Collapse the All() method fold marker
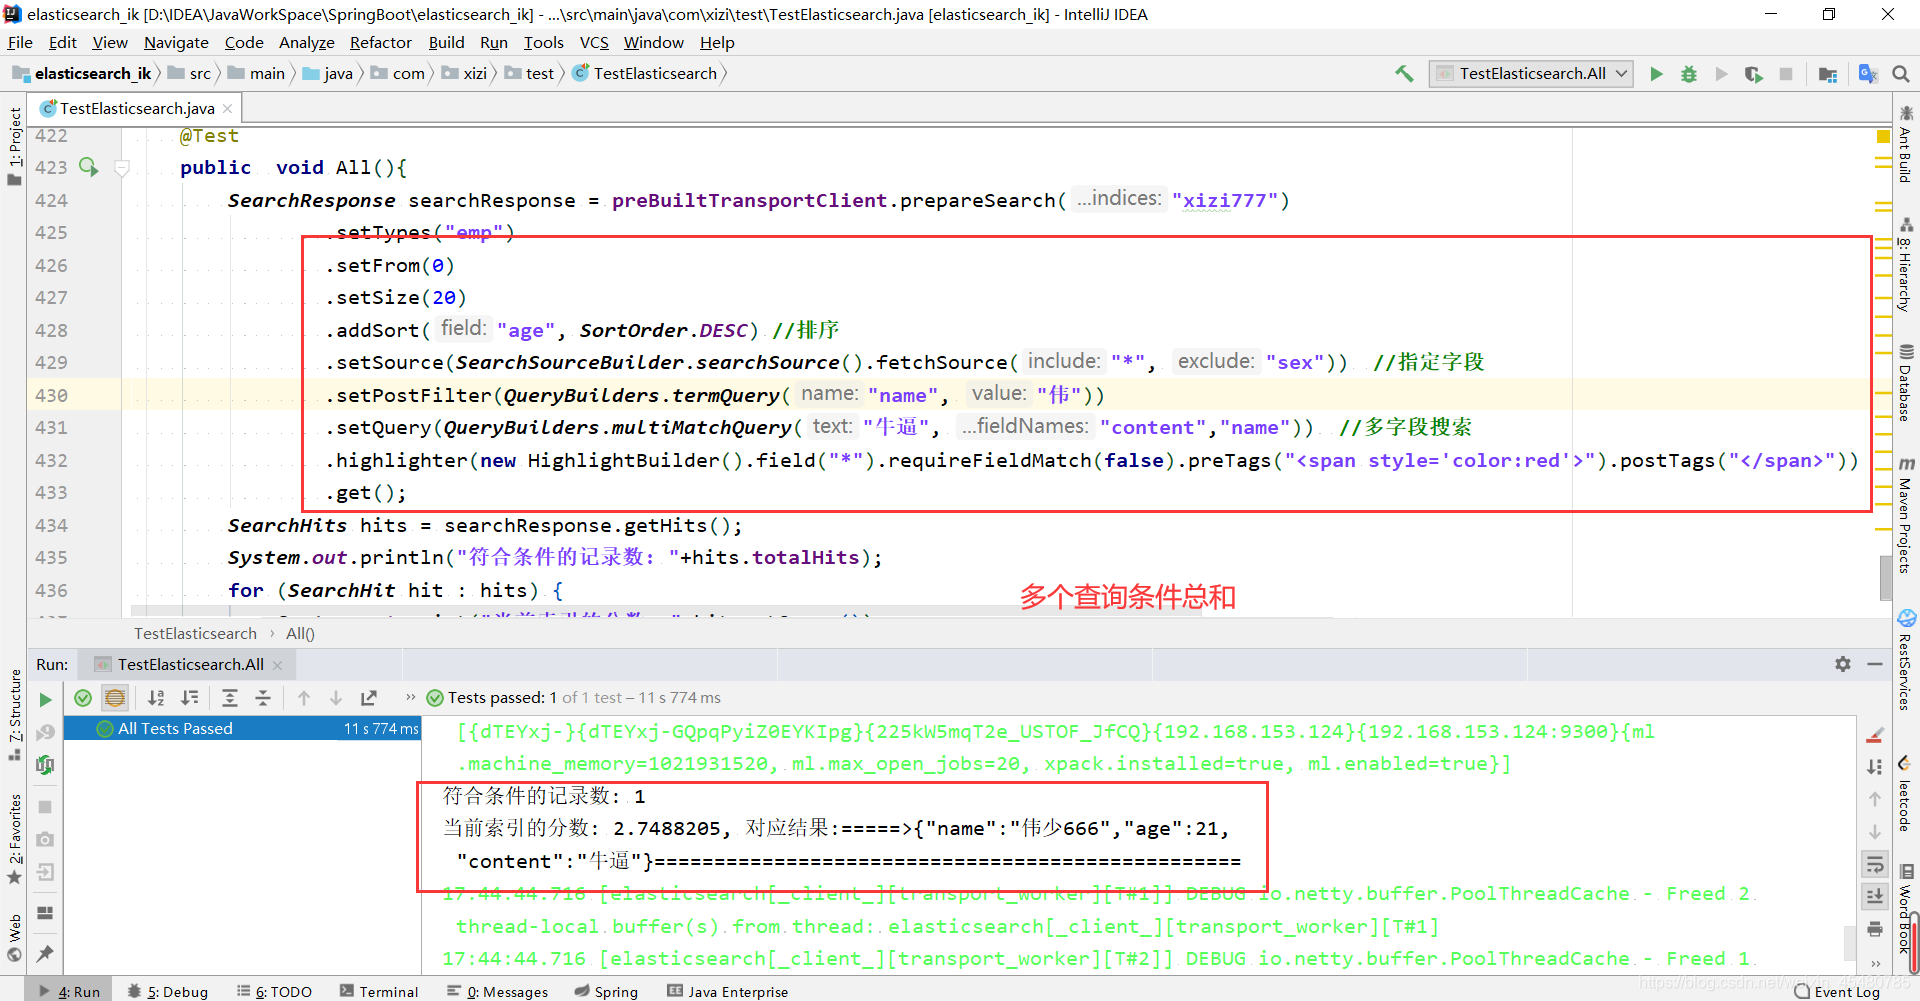 tap(122, 168)
